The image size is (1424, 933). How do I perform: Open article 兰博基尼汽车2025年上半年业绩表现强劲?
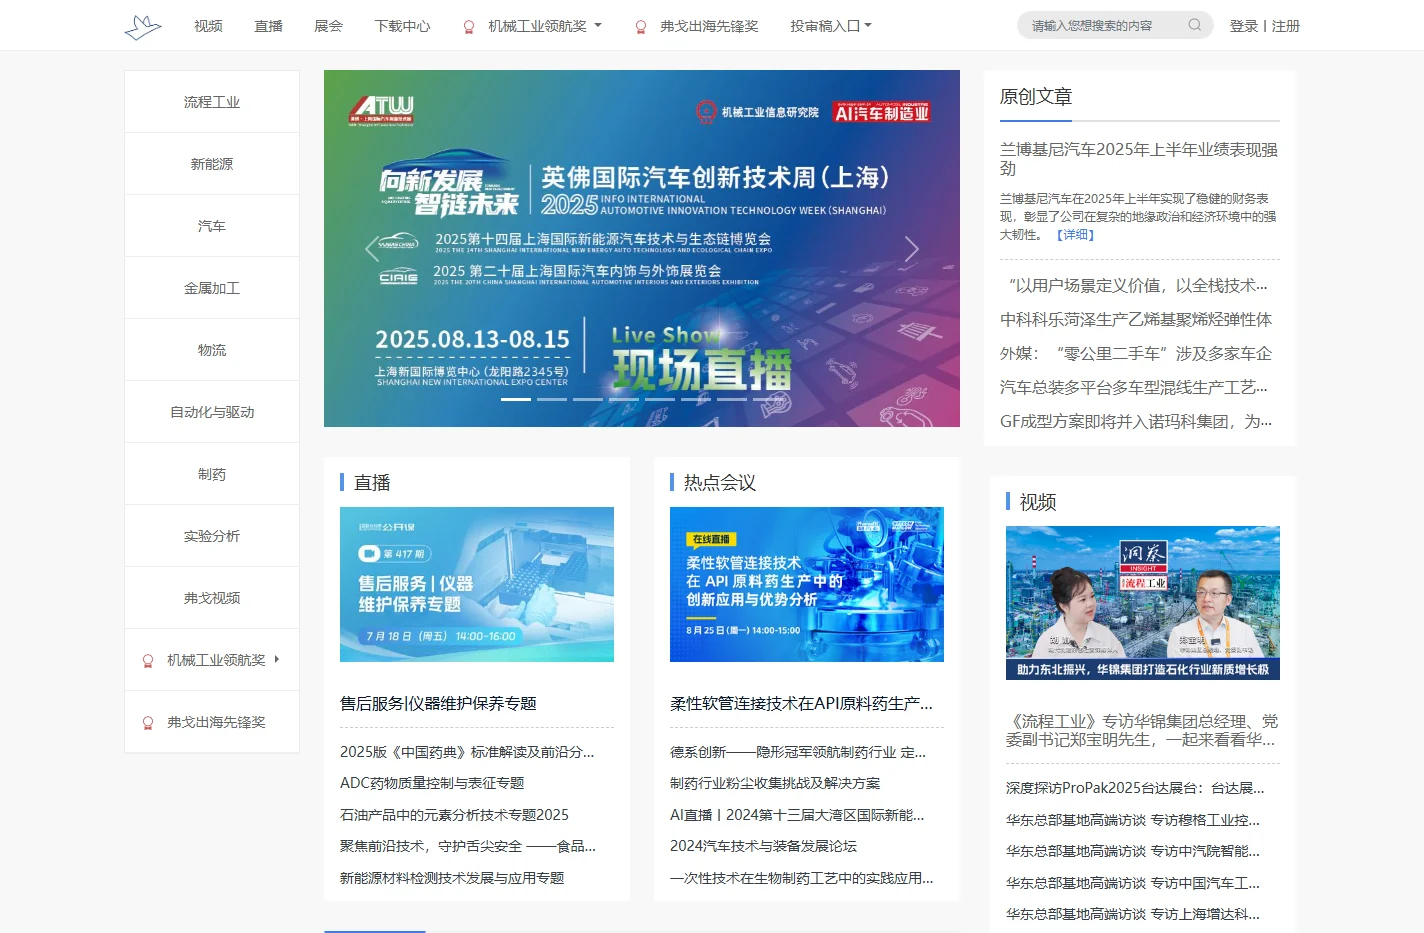point(1139,159)
